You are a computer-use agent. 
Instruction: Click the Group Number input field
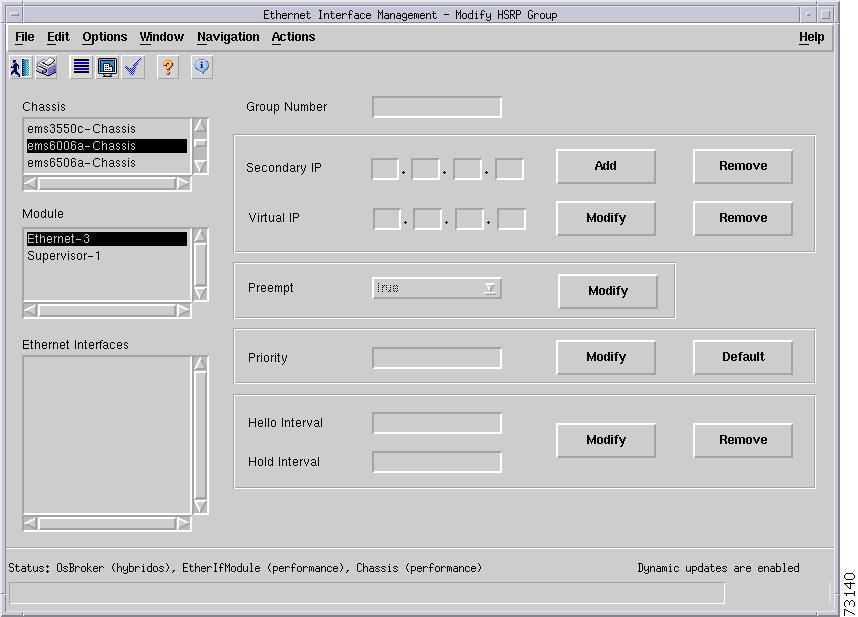[x=437, y=107]
